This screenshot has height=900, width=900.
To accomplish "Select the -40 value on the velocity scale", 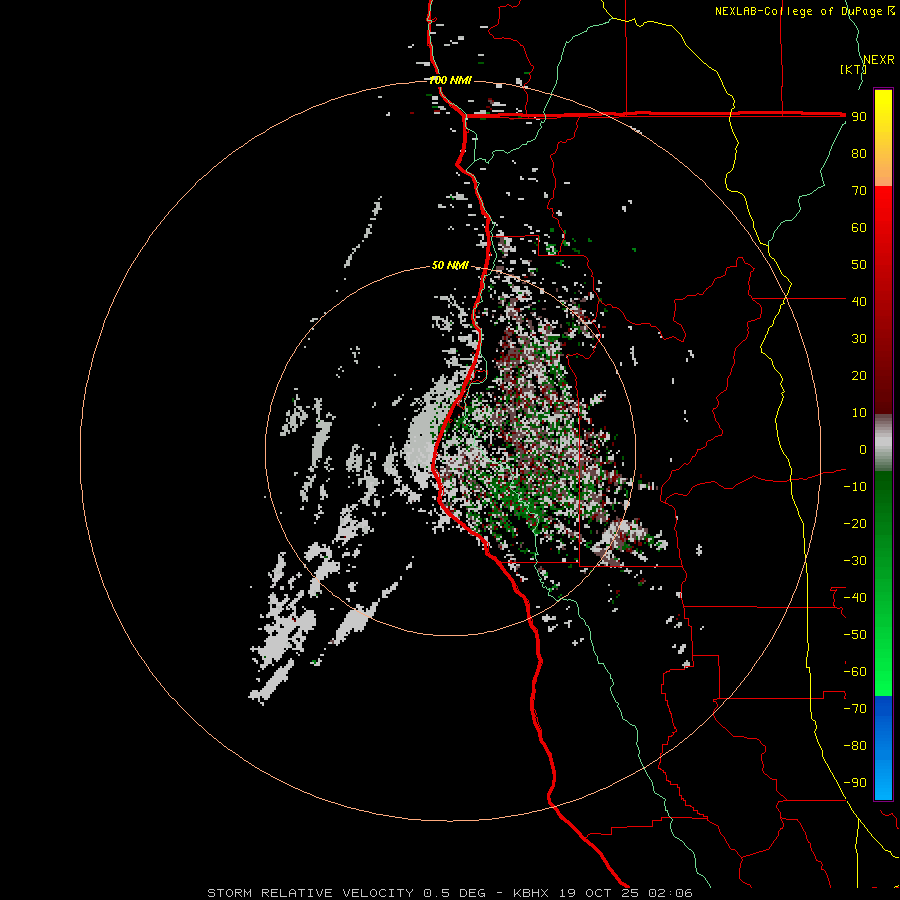I will point(855,598).
